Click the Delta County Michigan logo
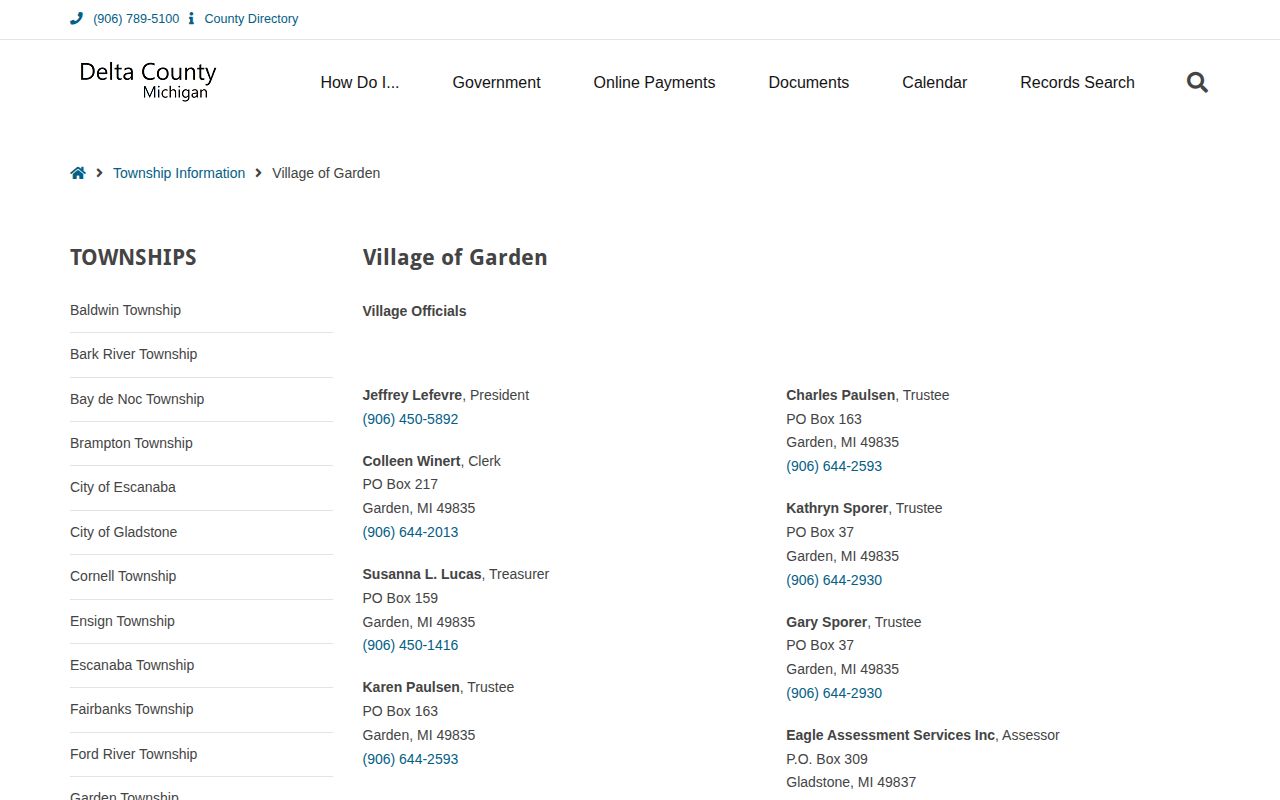Image resolution: width=1280 pixels, height=800 pixels. [x=148, y=81]
